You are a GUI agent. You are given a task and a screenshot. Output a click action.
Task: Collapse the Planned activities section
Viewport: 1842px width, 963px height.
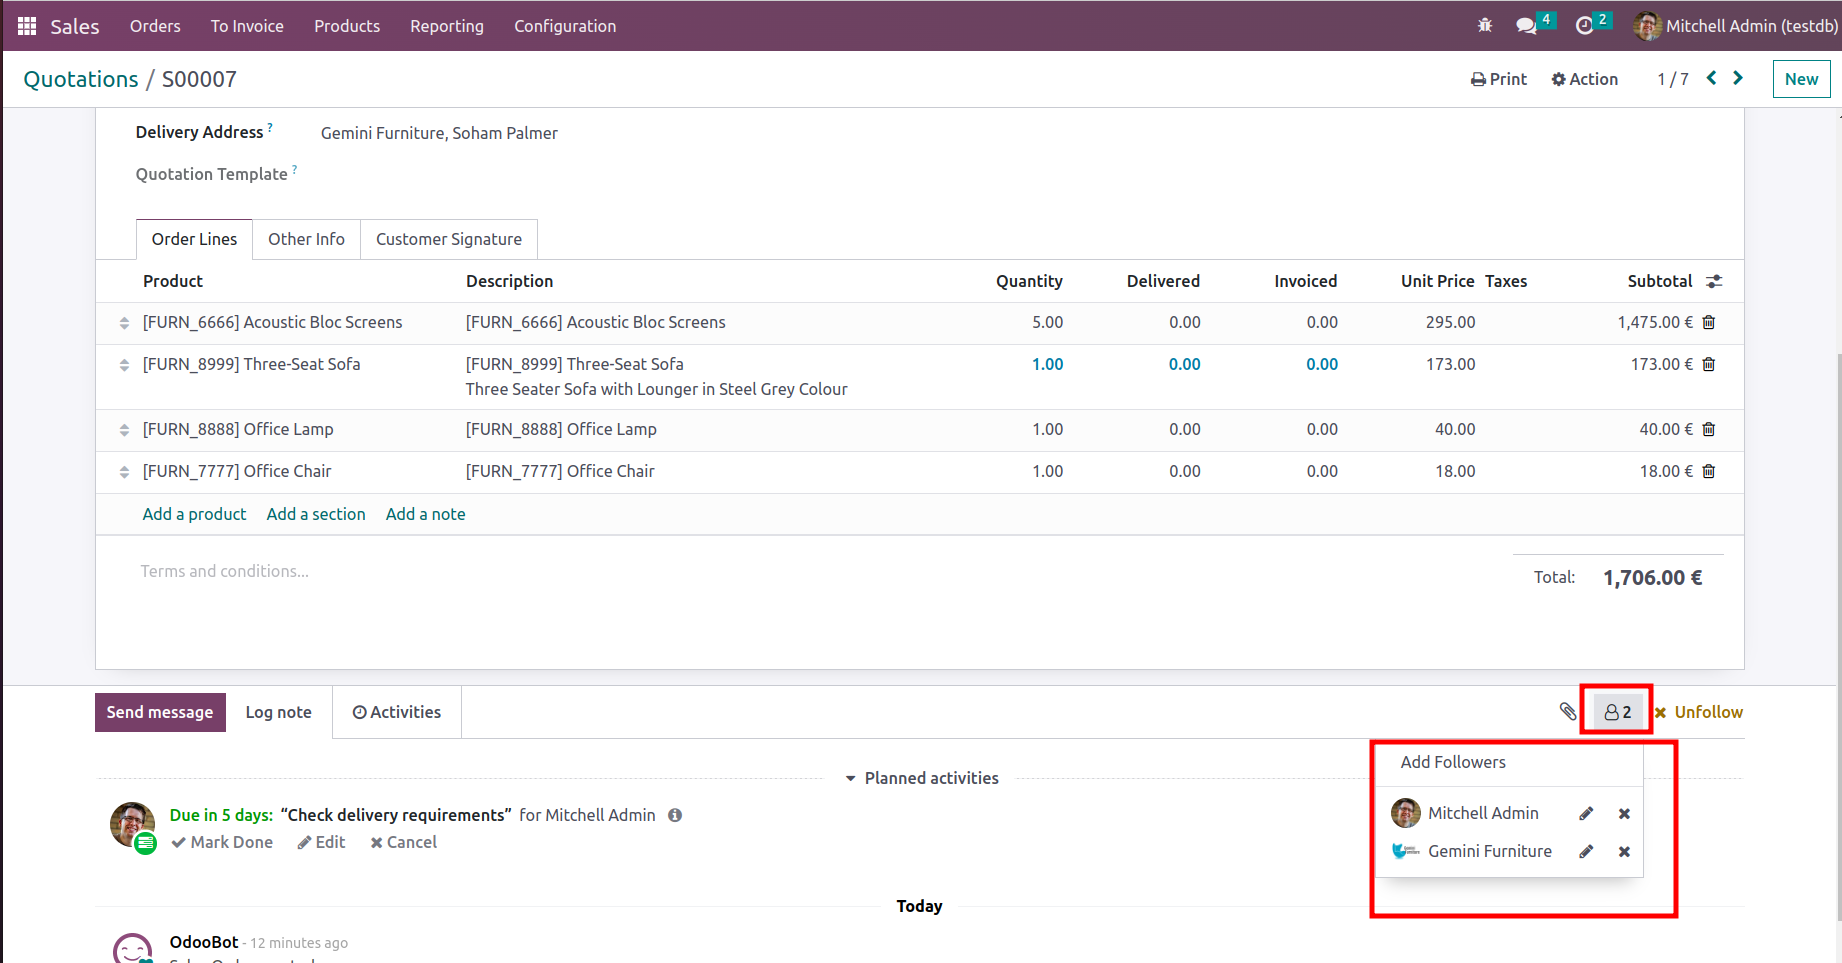pos(921,778)
